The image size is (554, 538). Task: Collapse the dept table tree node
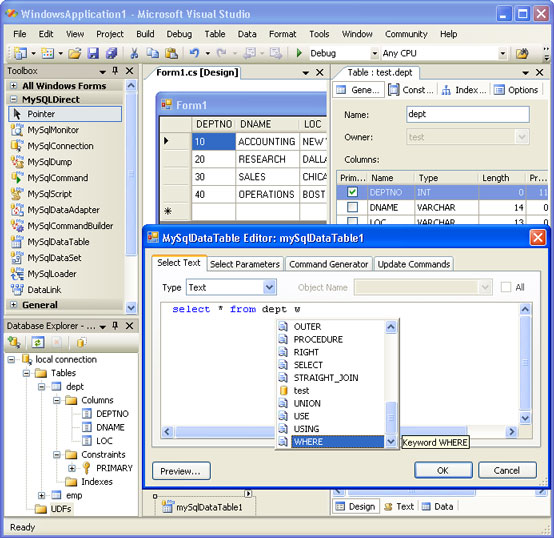tap(41, 387)
